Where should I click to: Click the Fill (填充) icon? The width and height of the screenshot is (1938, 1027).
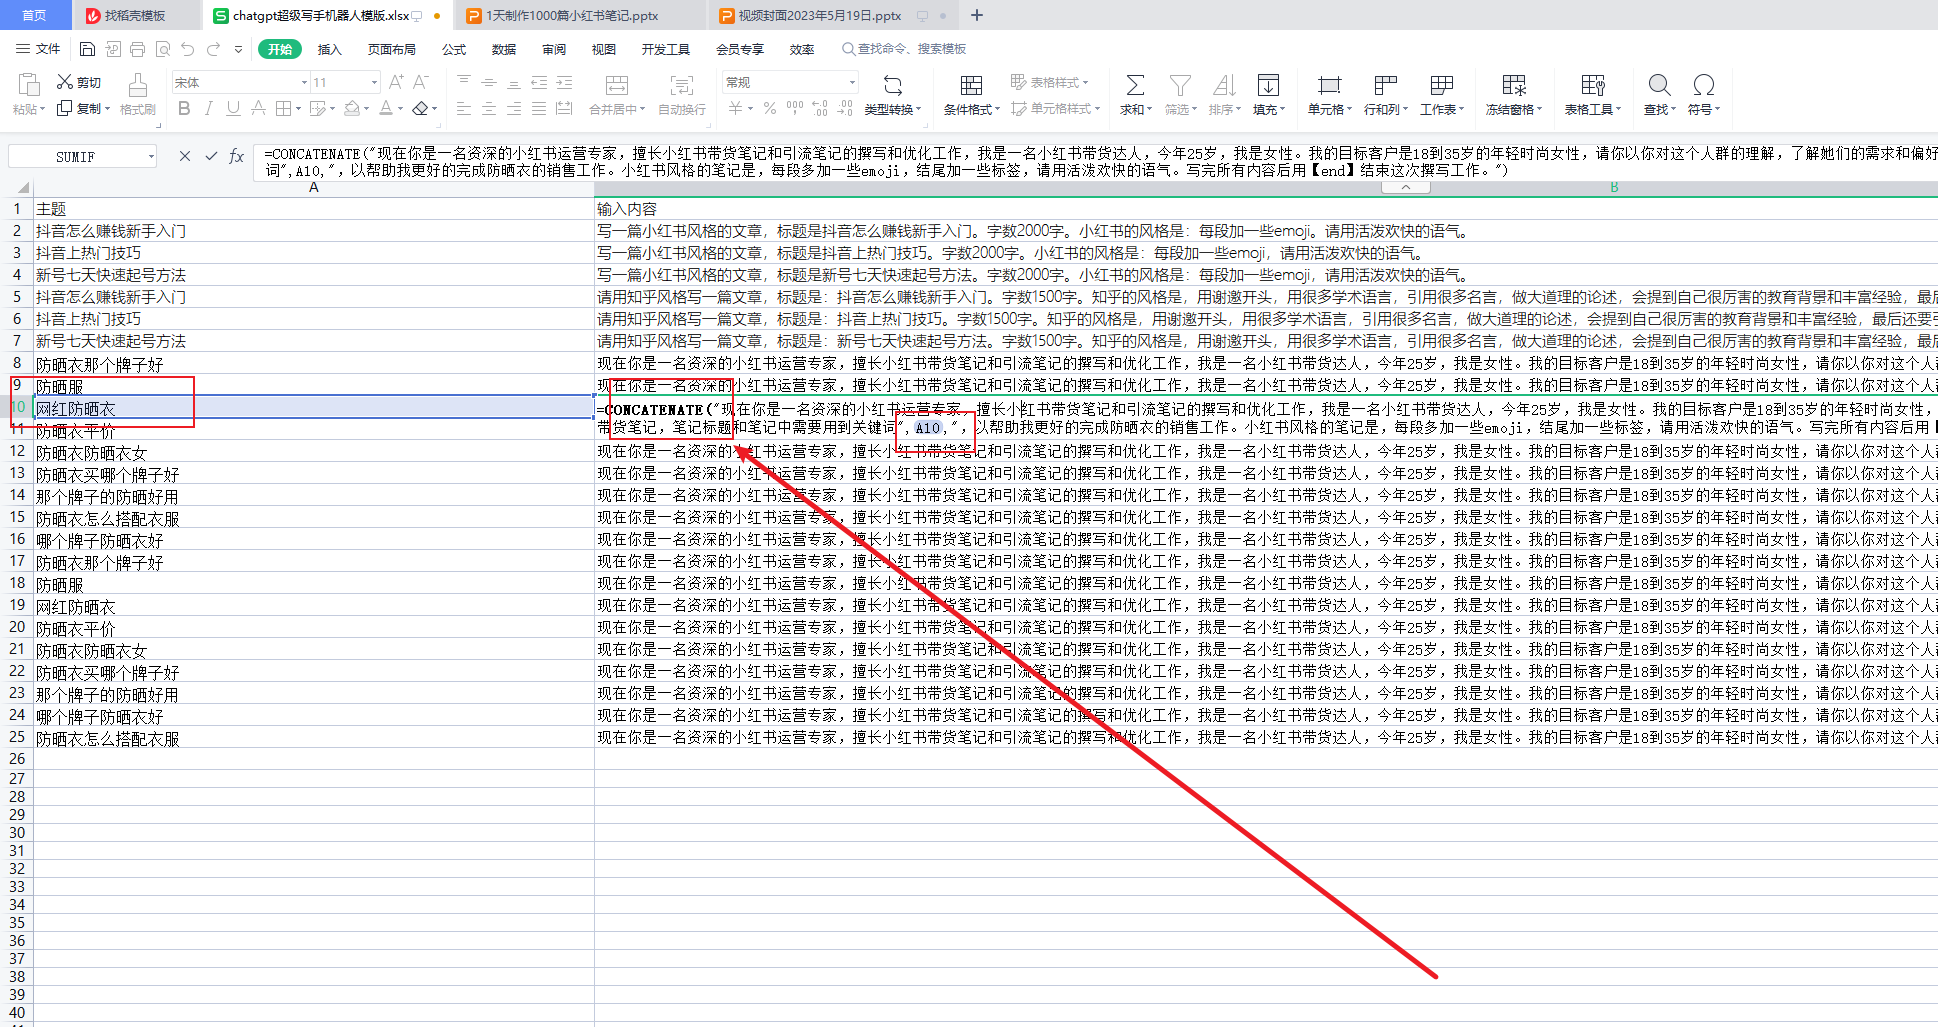[x=1268, y=86]
